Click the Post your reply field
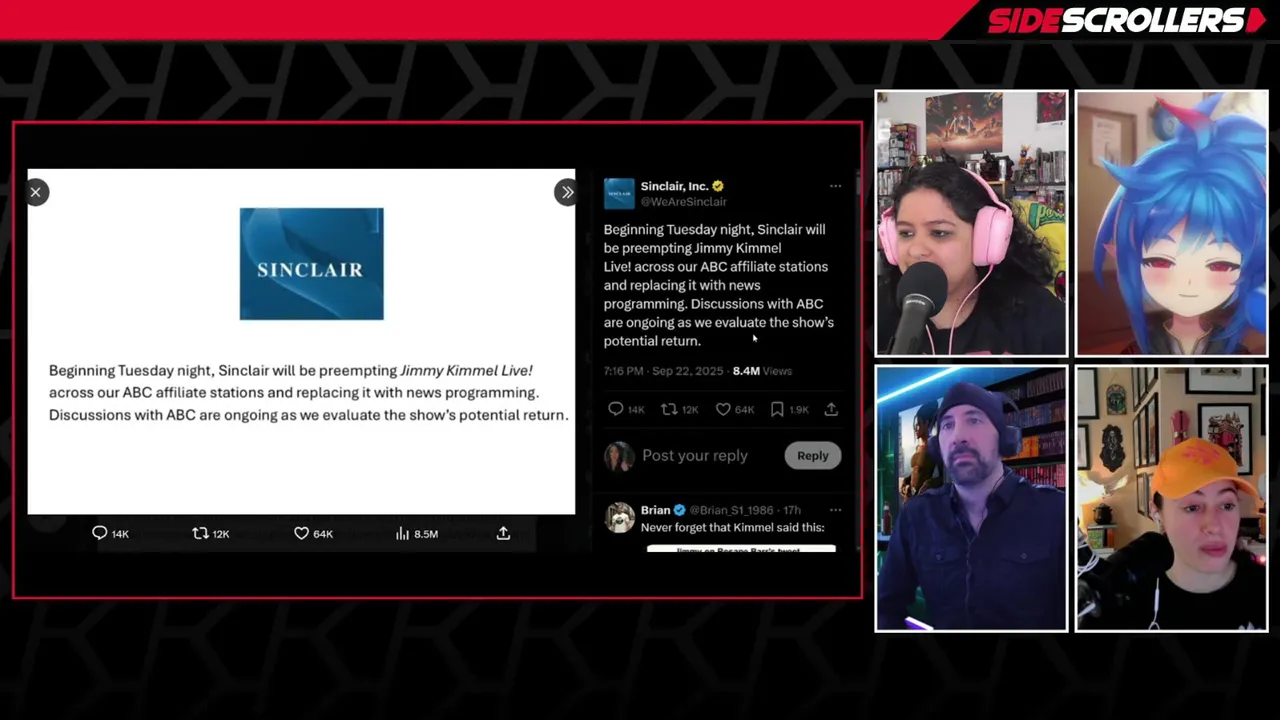 [695, 456]
